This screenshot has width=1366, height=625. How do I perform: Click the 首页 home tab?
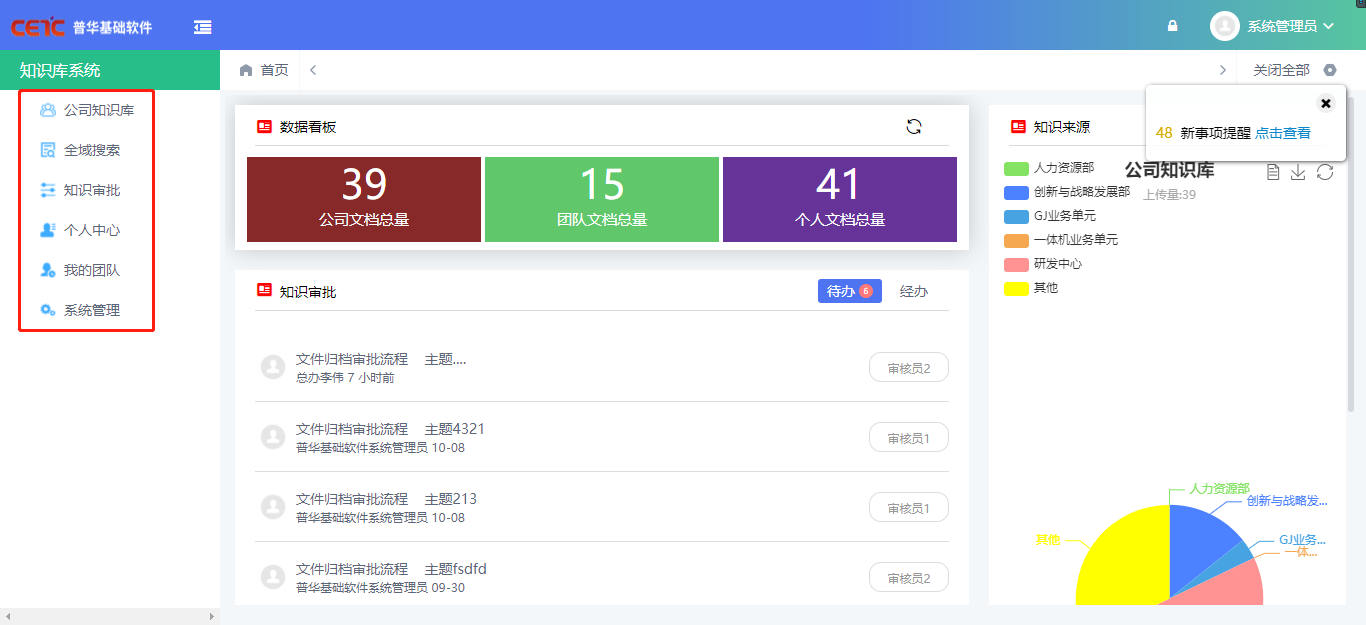coord(264,70)
